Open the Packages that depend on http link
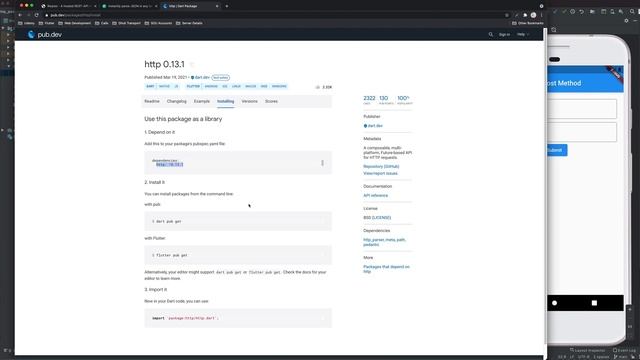This screenshot has width=640, height=360. (x=386, y=269)
